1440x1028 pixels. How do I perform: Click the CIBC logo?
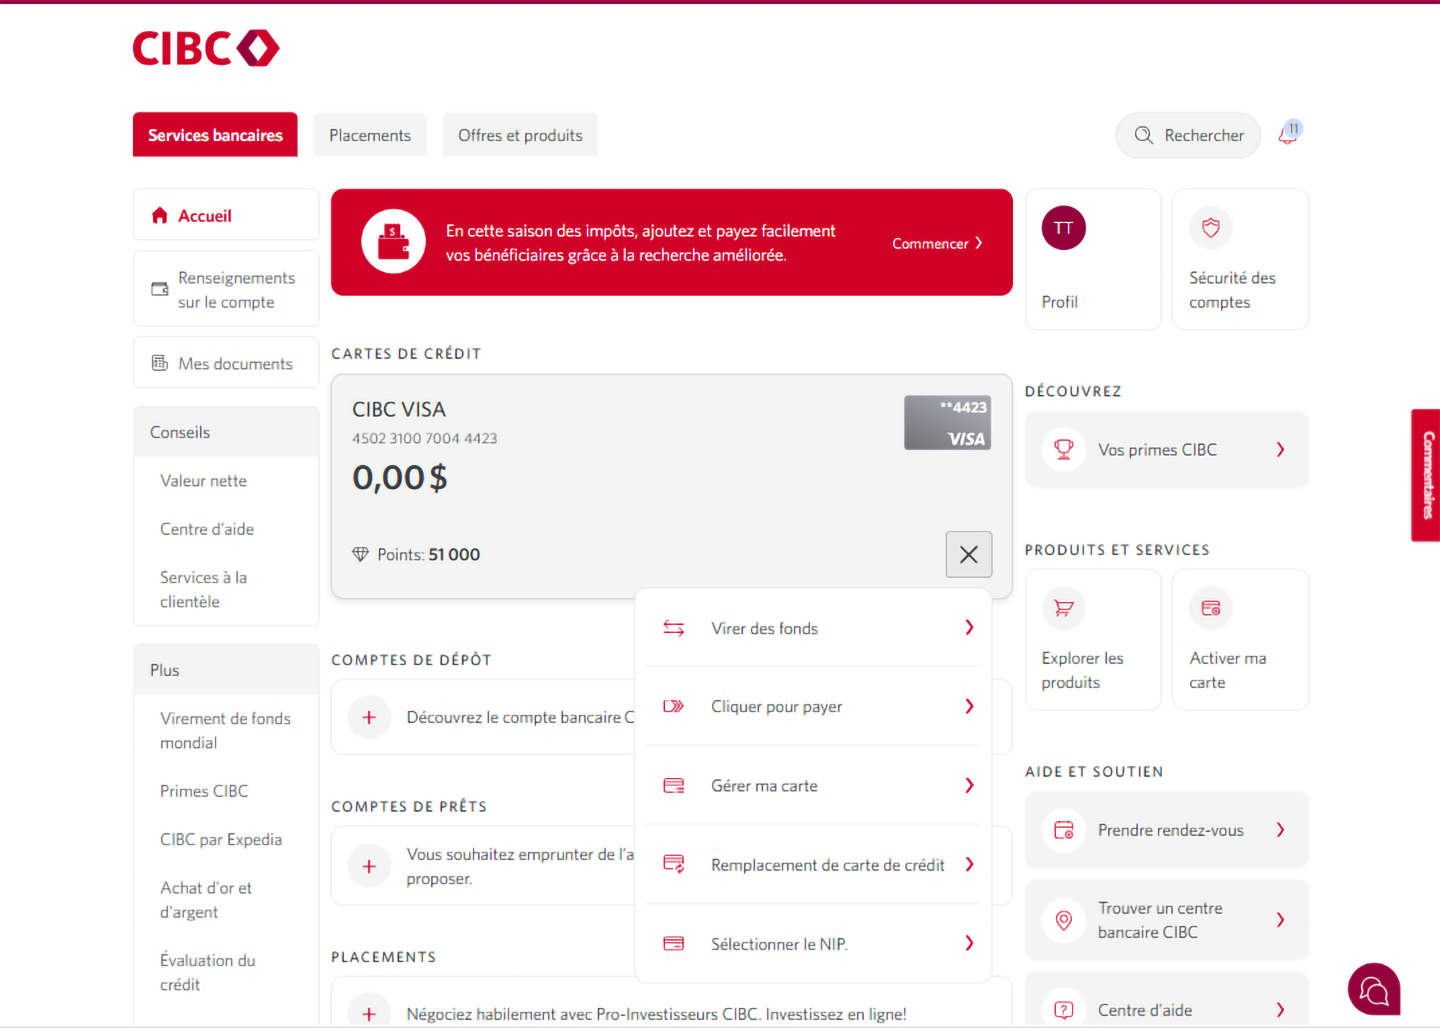click(x=206, y=48)
